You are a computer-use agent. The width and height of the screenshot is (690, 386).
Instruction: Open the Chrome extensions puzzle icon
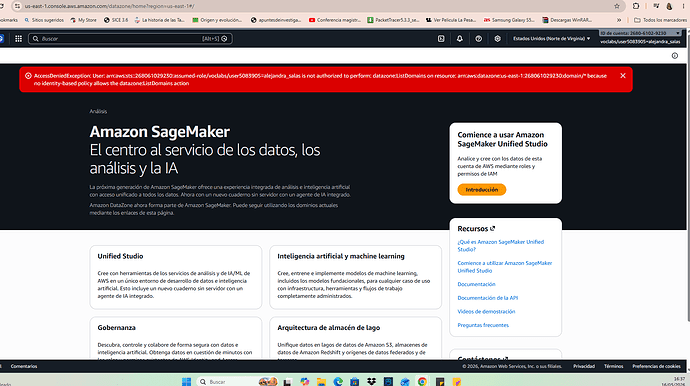636,6
